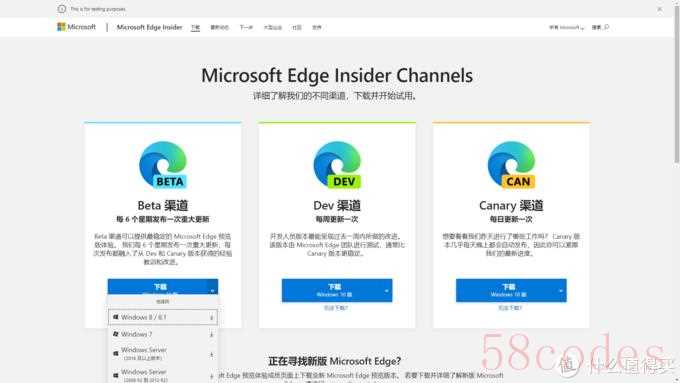The width and height of the screenshot is (680, 383).
Task: Click the "正在寻找新版 Microsoft Edge?" heading
Action: [334, 361]
